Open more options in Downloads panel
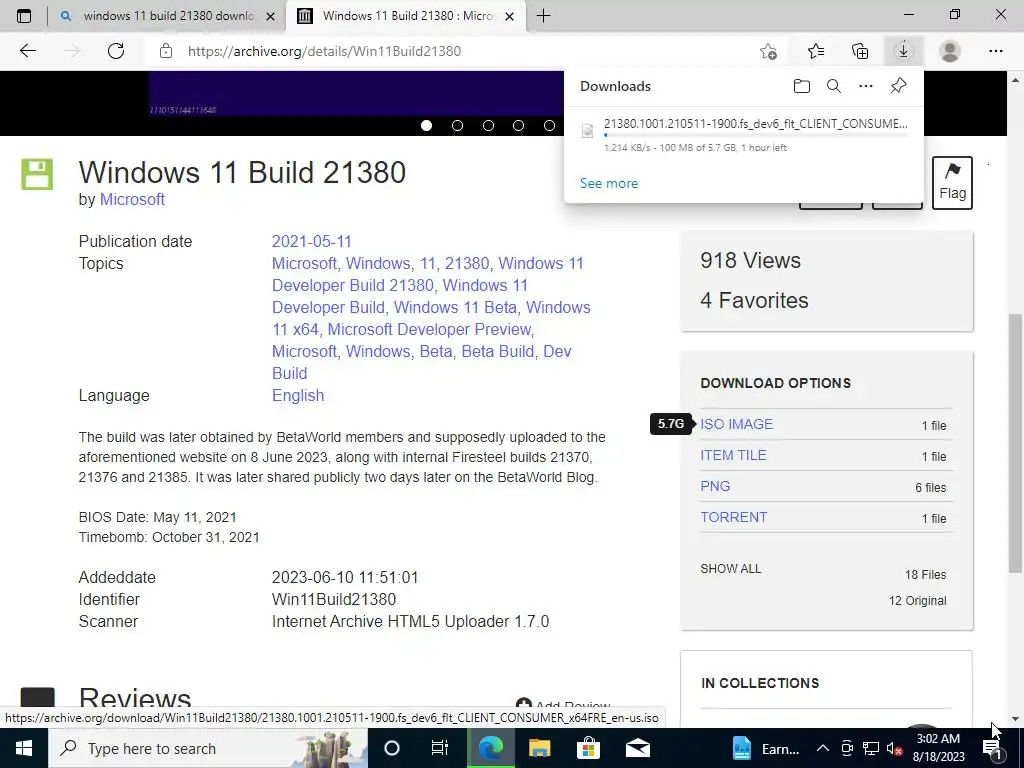Viewport: 1024px width, 768px height. pyautogui.click(x=866, y=86)
